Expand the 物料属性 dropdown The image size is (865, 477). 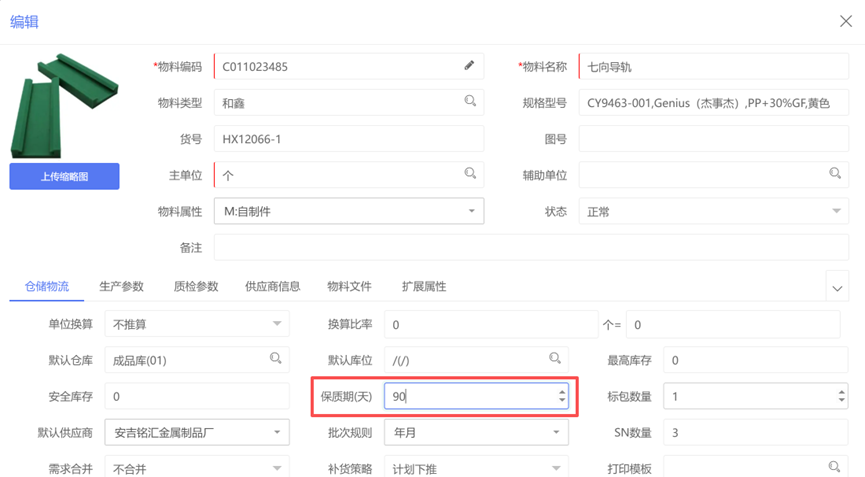[x=472, y=211]
